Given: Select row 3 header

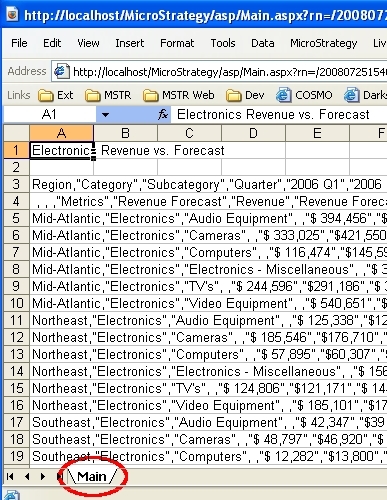Looking at the screenshot, I should [x=16, y=184].
